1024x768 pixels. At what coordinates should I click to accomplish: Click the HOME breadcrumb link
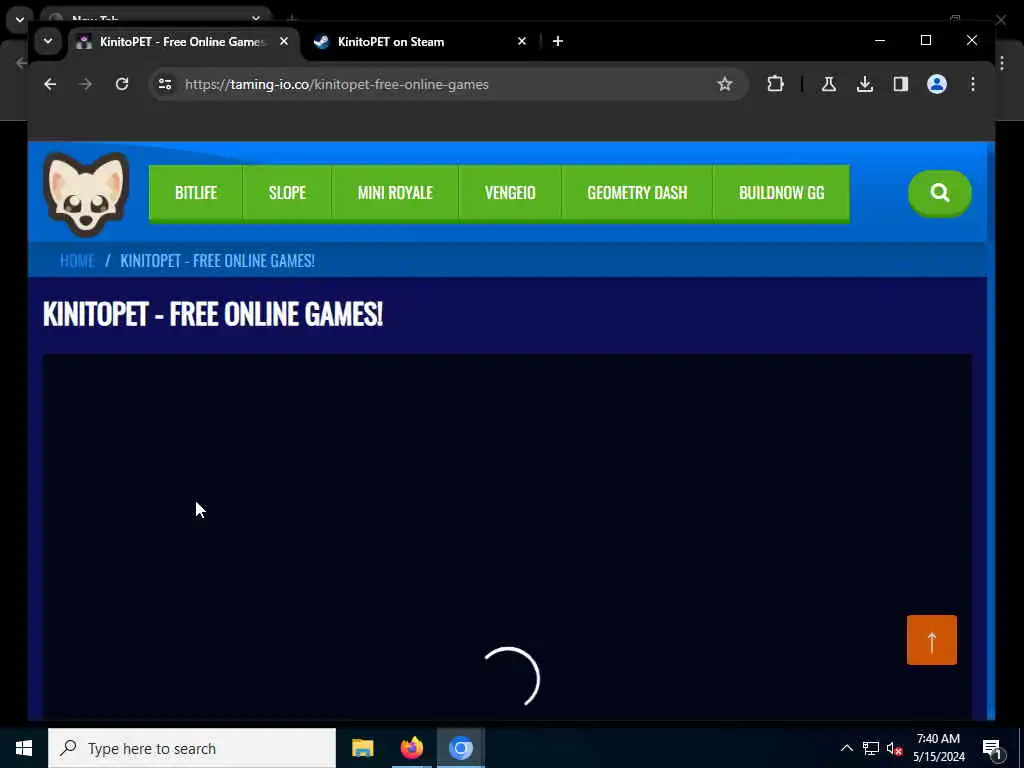pos(77,261)
